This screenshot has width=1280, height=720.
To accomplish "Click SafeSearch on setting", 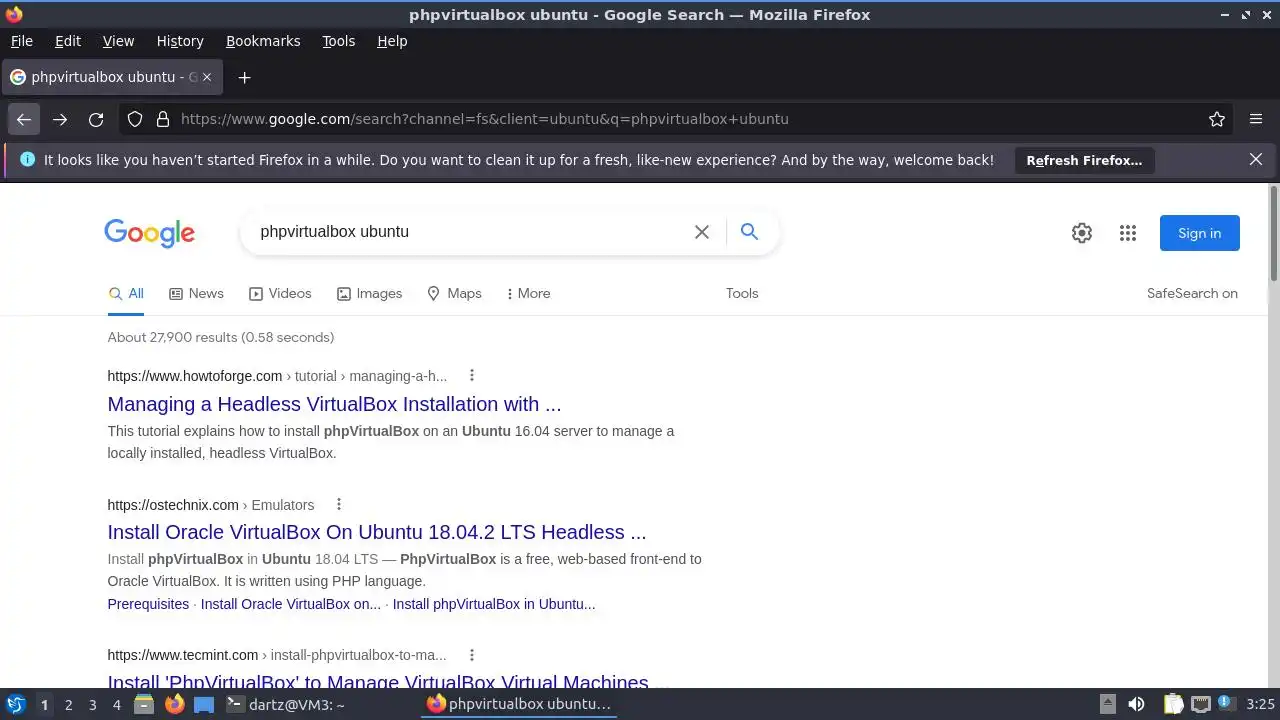I will click(x=1192, y=293).
